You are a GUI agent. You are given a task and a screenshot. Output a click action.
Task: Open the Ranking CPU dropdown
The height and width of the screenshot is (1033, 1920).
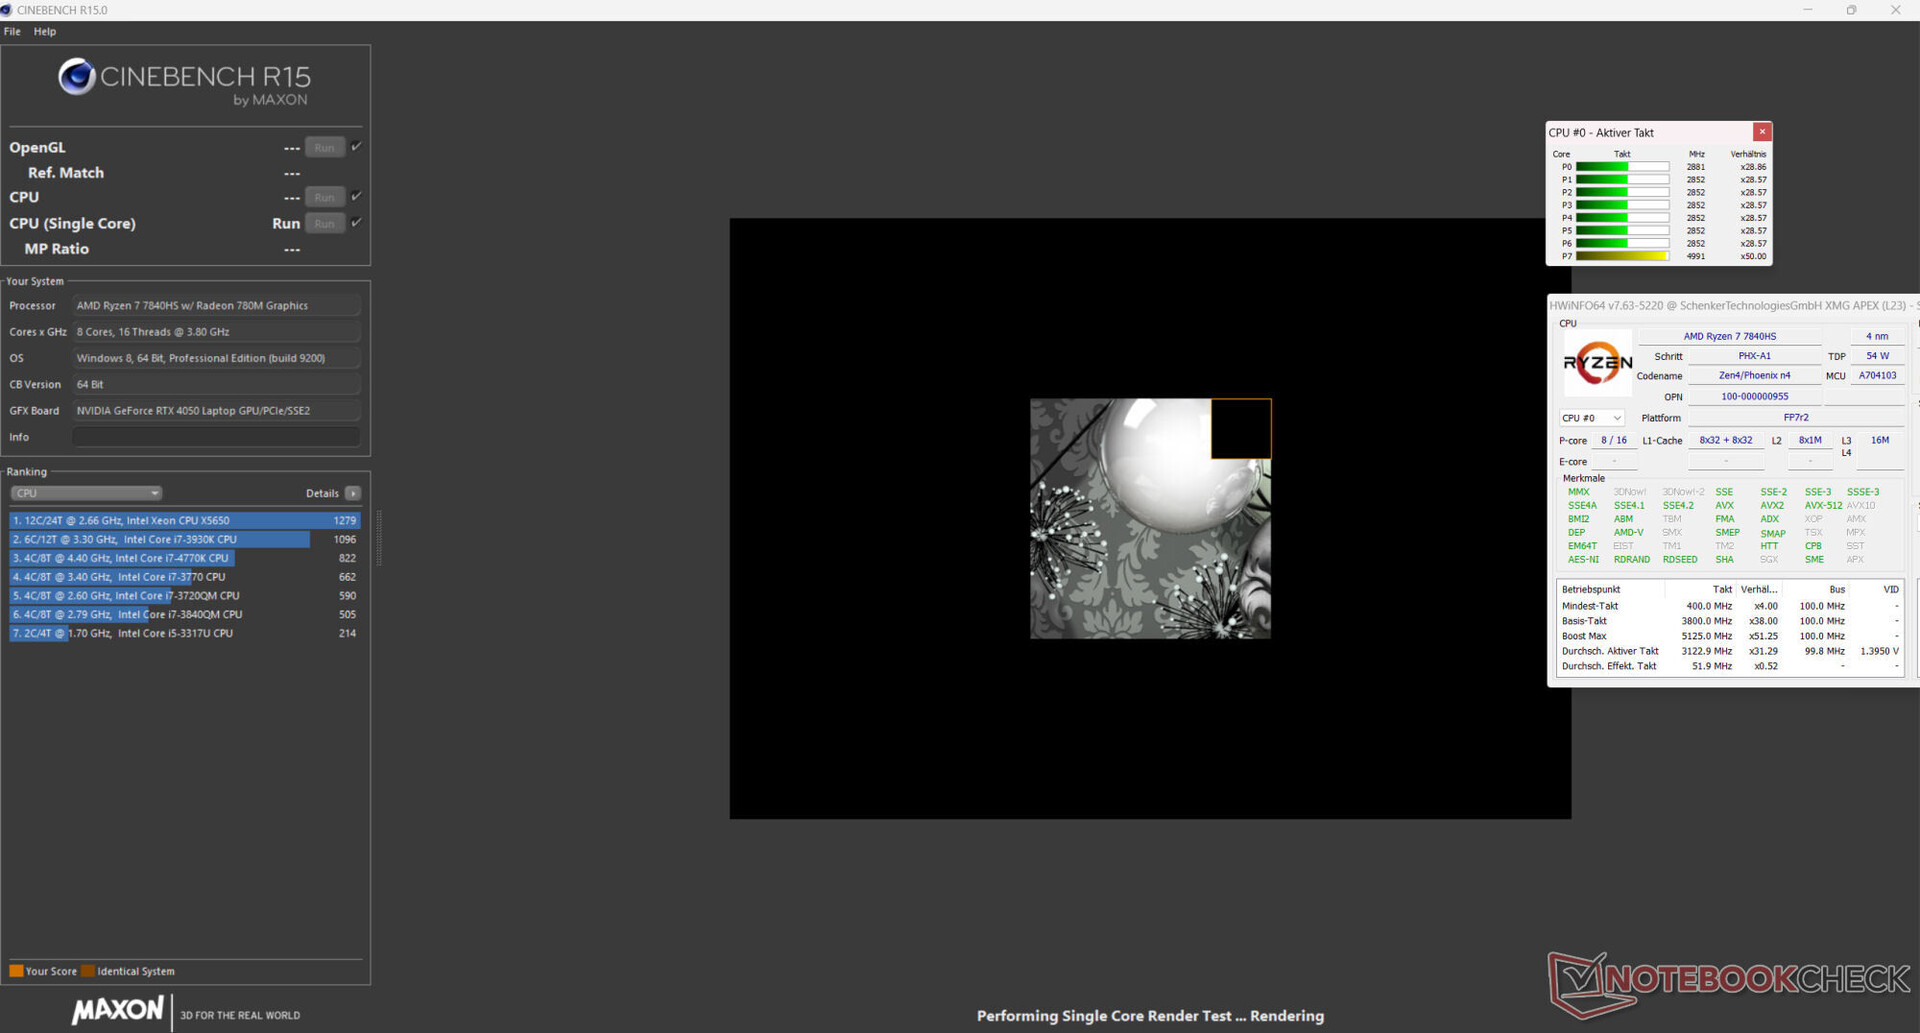click(86, 493)
